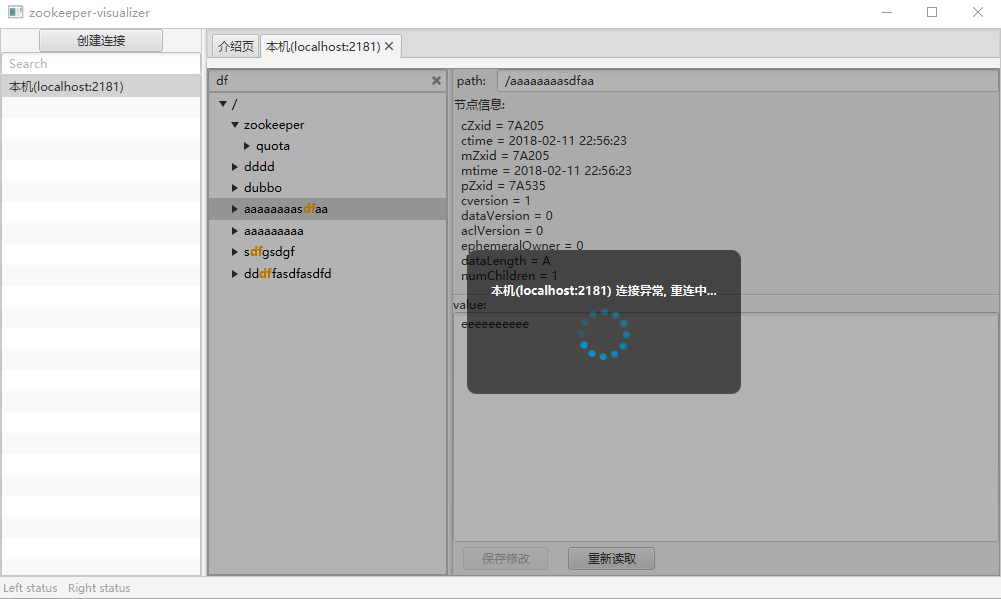Click the reconnecting spinner indicator

[604, 335]
